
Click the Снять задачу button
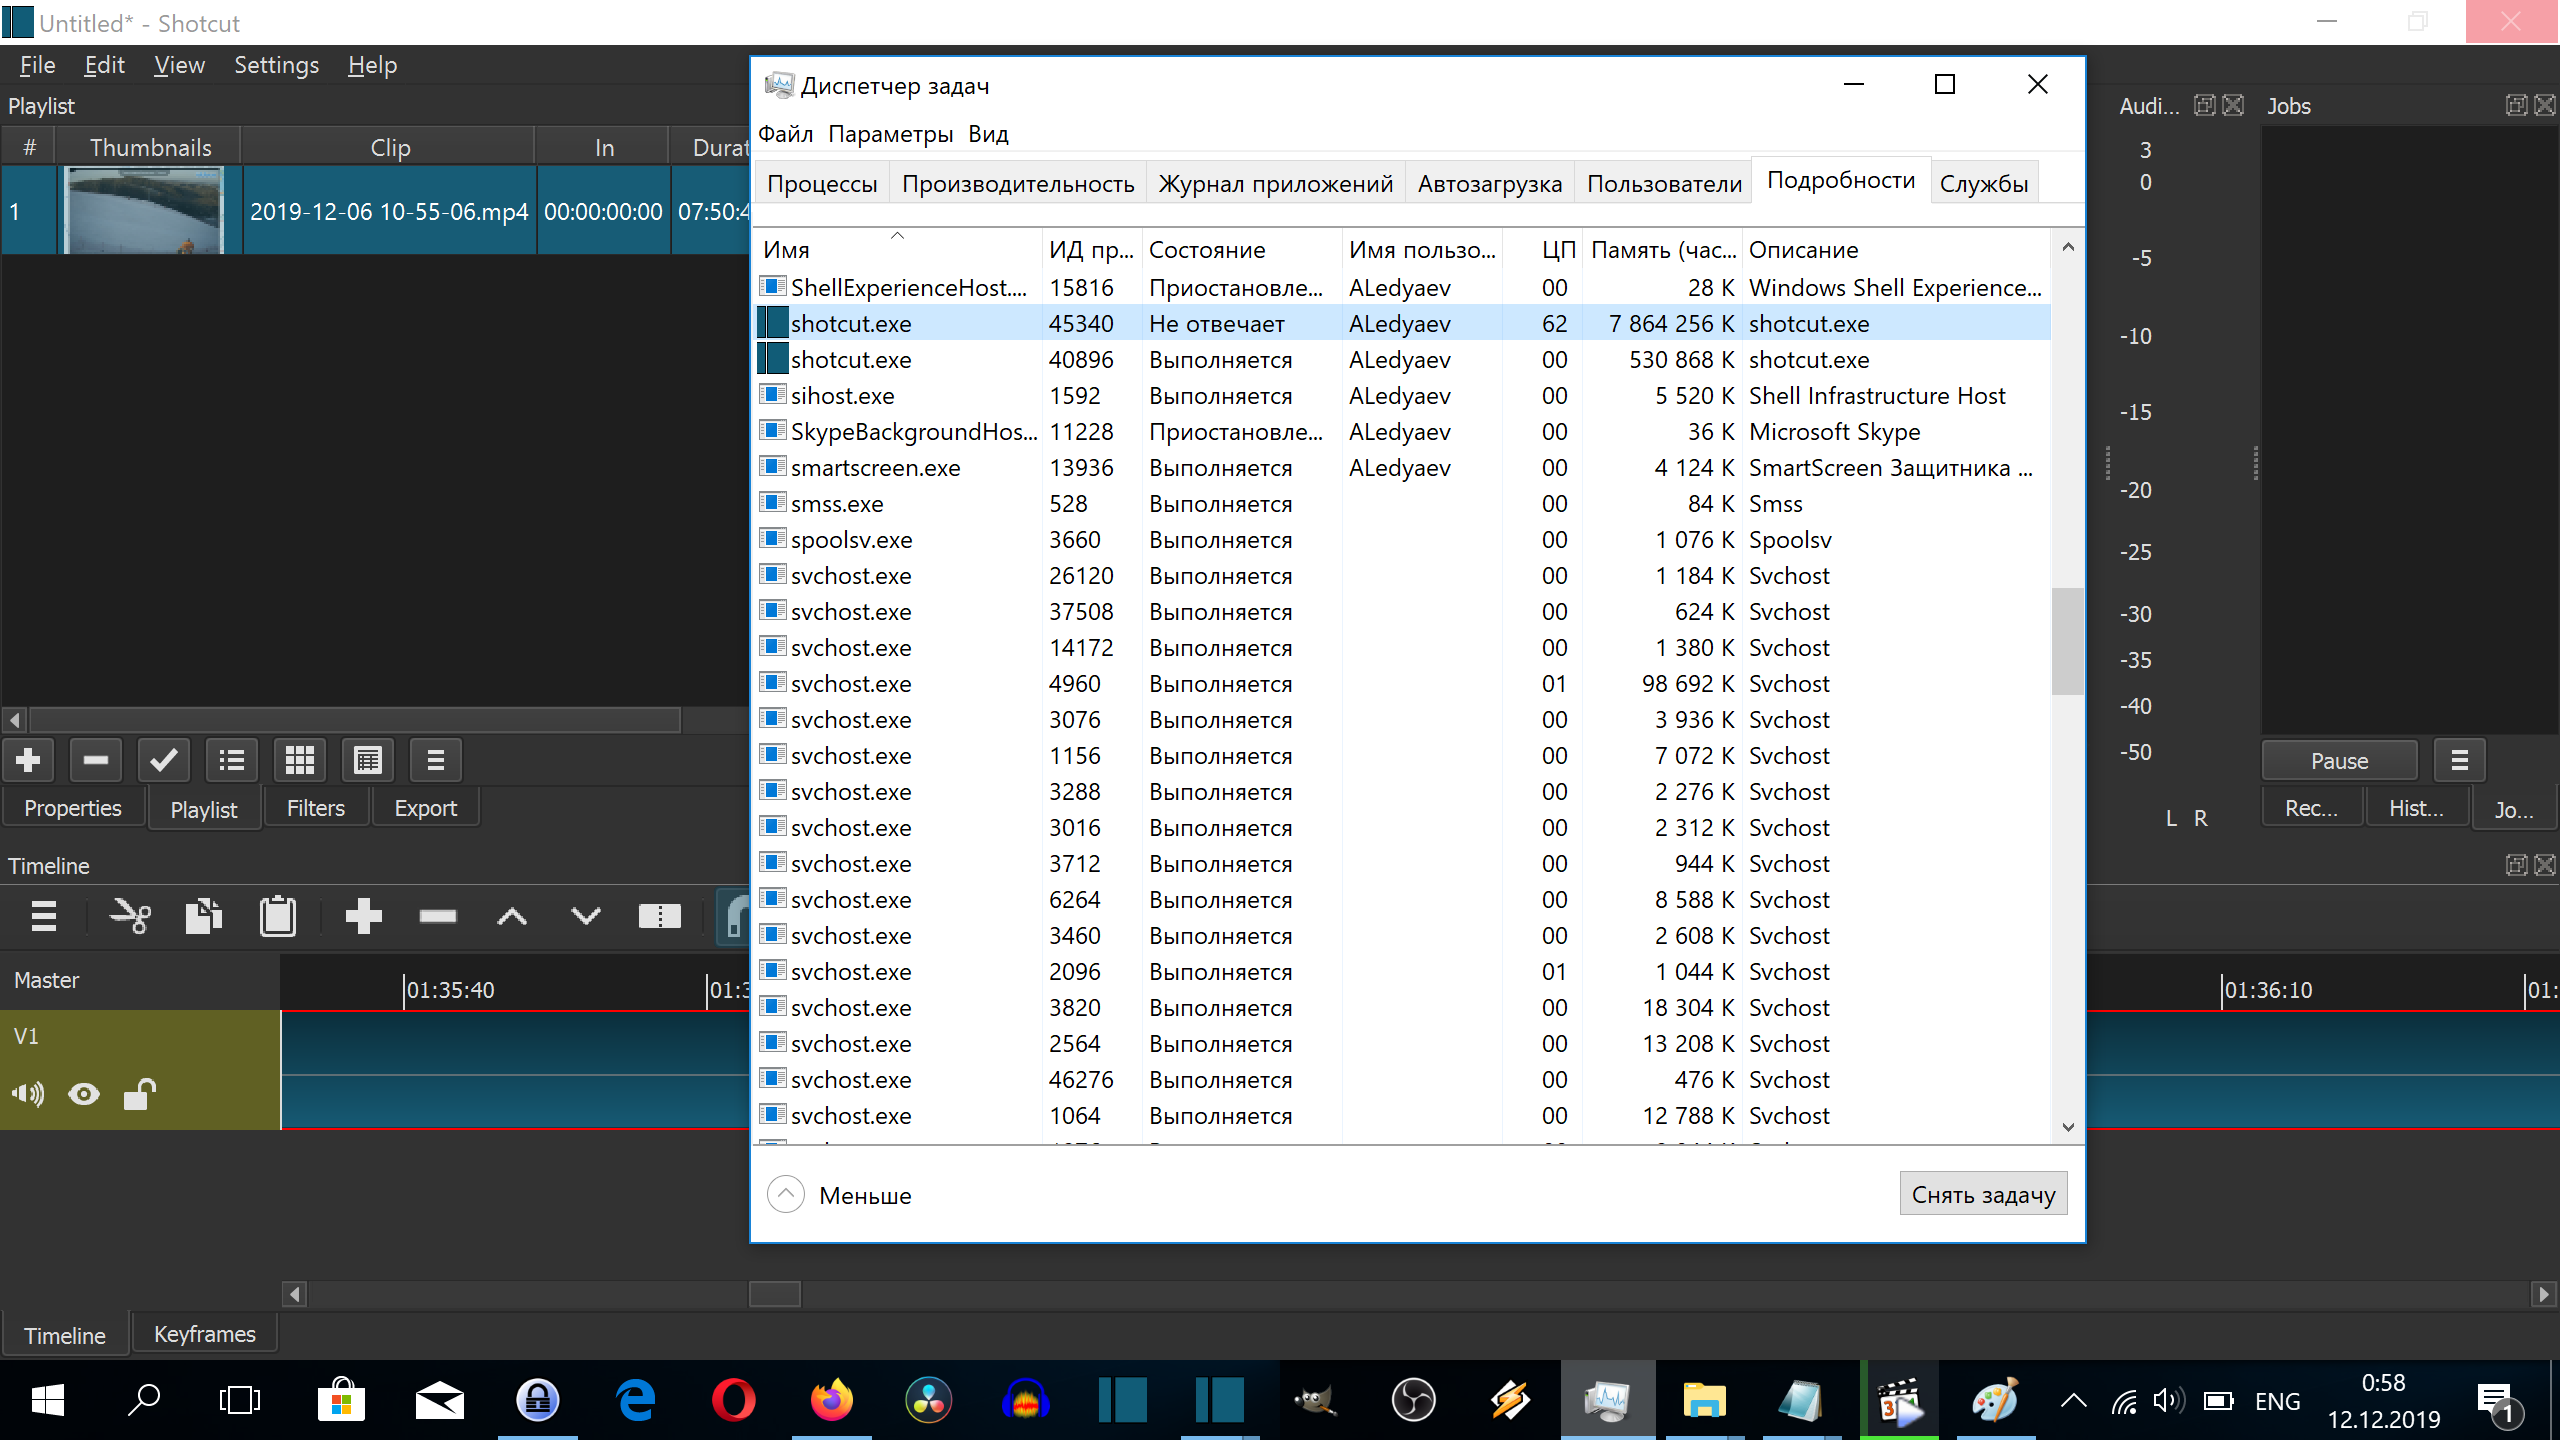[x=1983, y=1193]
